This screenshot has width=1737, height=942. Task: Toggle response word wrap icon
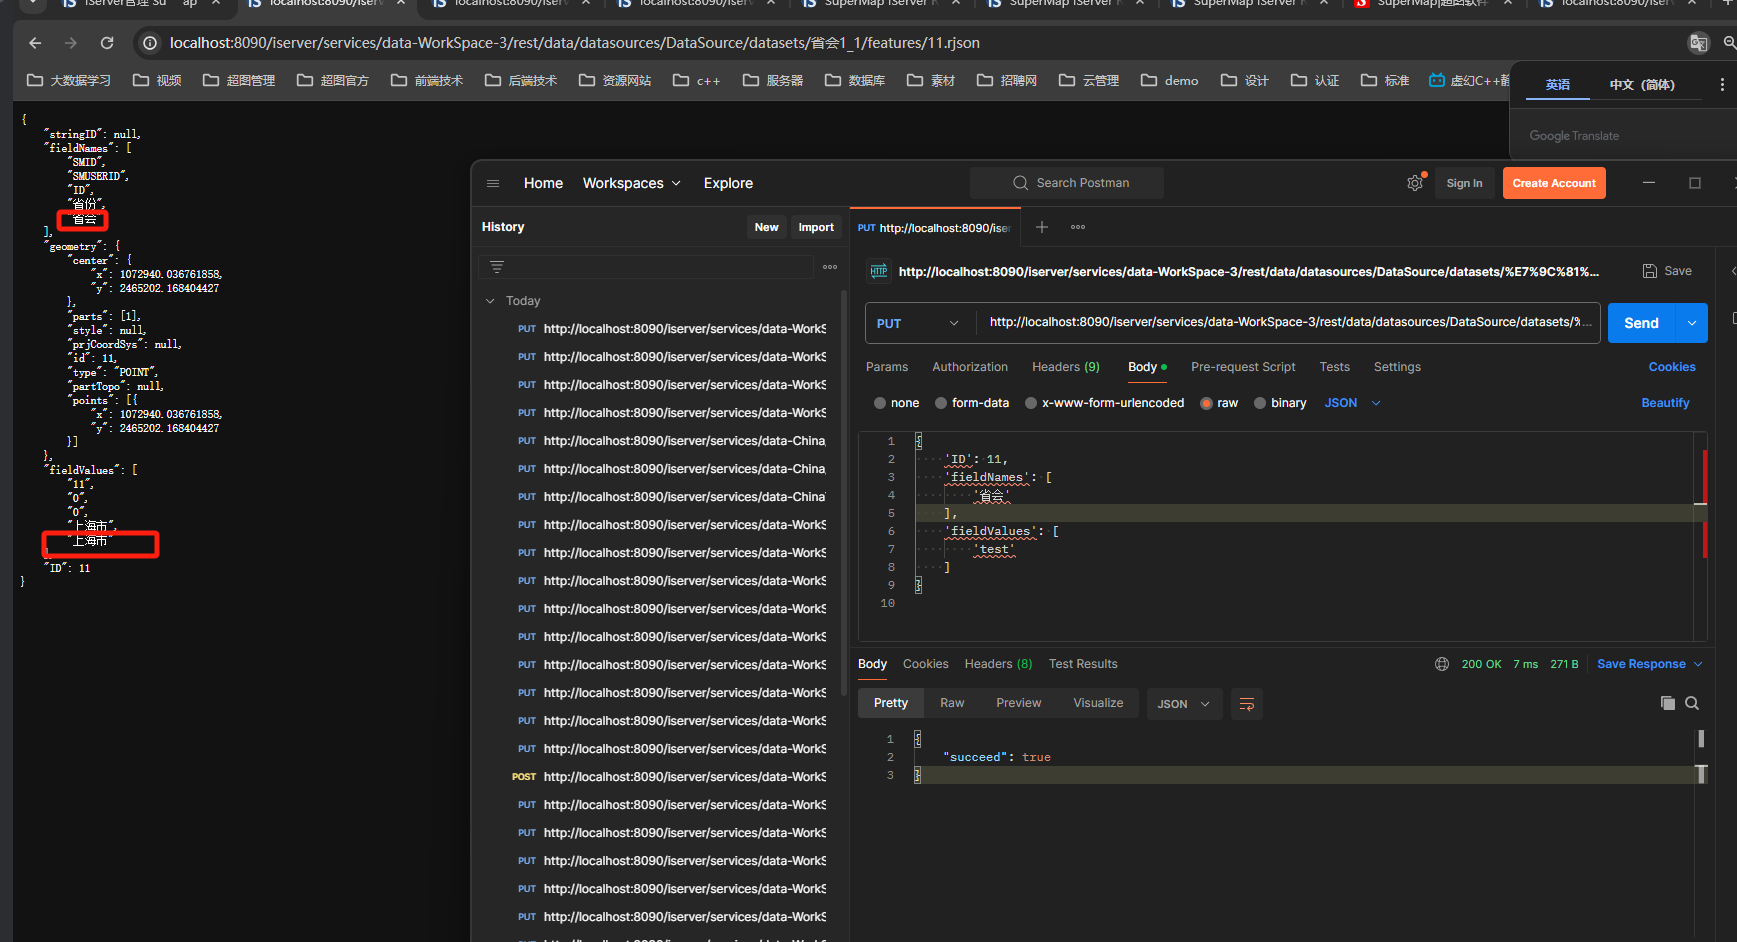click(1247, 704)
